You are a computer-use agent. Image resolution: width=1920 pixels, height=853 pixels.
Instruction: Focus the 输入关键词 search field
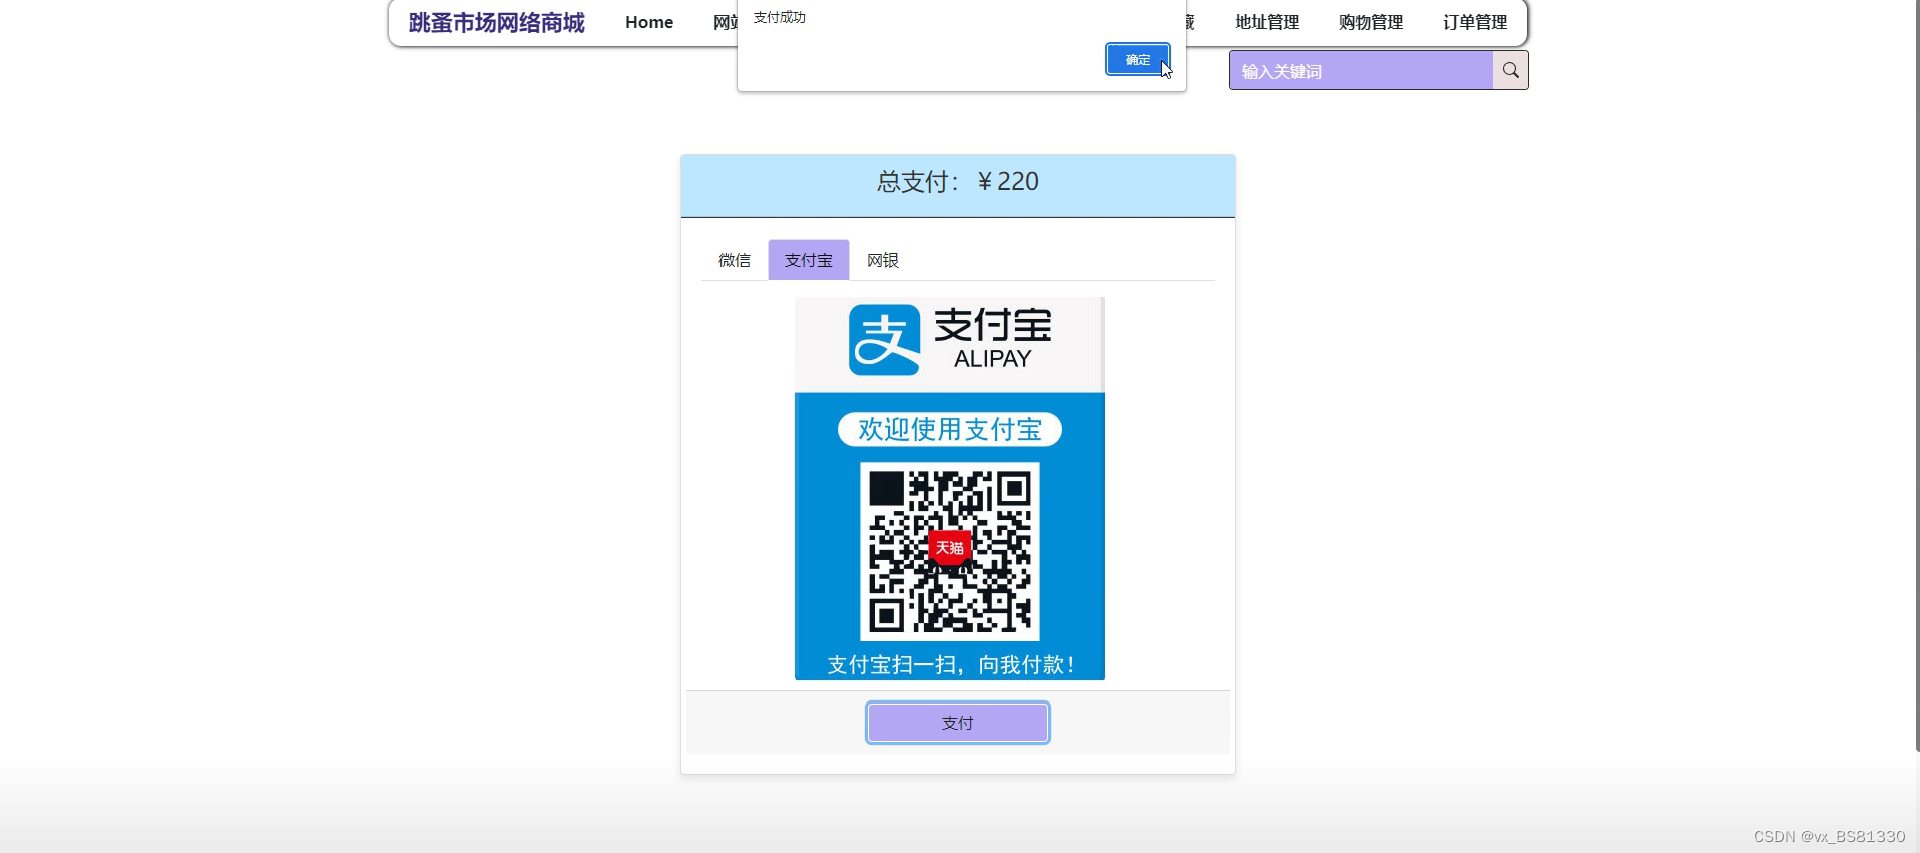(x=1361, y=71)
